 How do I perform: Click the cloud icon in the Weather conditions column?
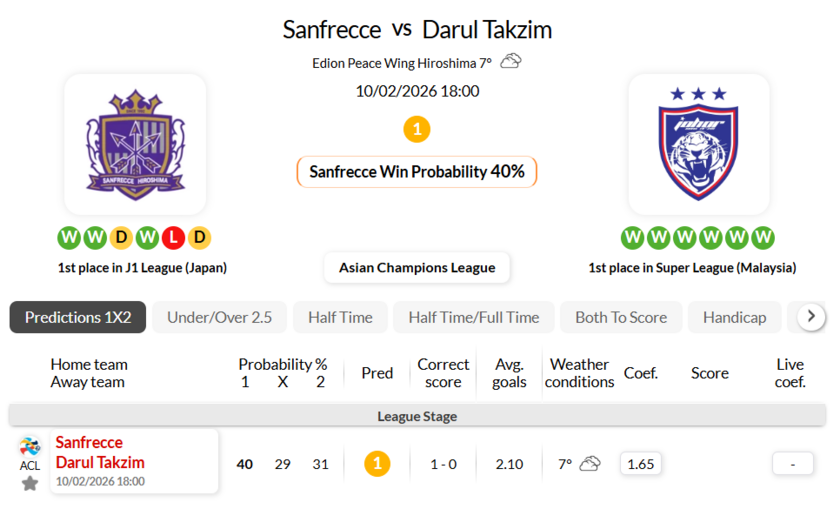(590, 464)
